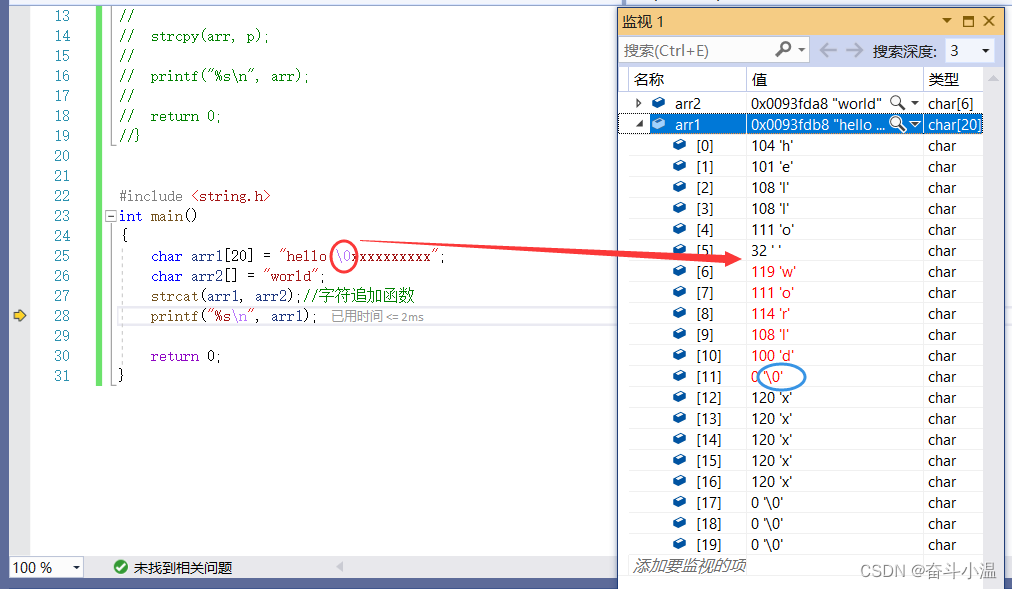Image resolution: width=1012 pixels, height=589 pixels.
Task: Select the [17] element cube icon
Action: (680, 502)
